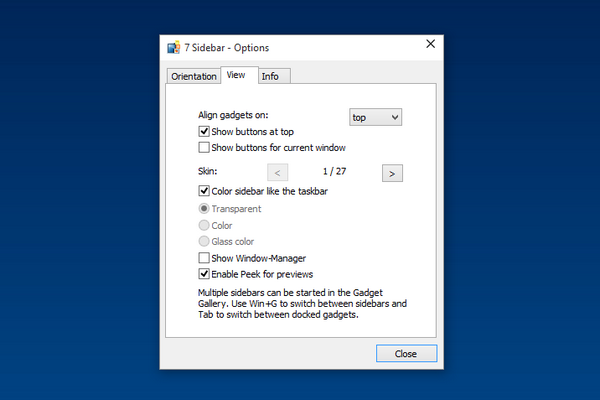The height and width of the screenshot is (400, 600).
Task: Close the dialog with the title bar X
Action: pyautogui.click(x=431, y=44)
